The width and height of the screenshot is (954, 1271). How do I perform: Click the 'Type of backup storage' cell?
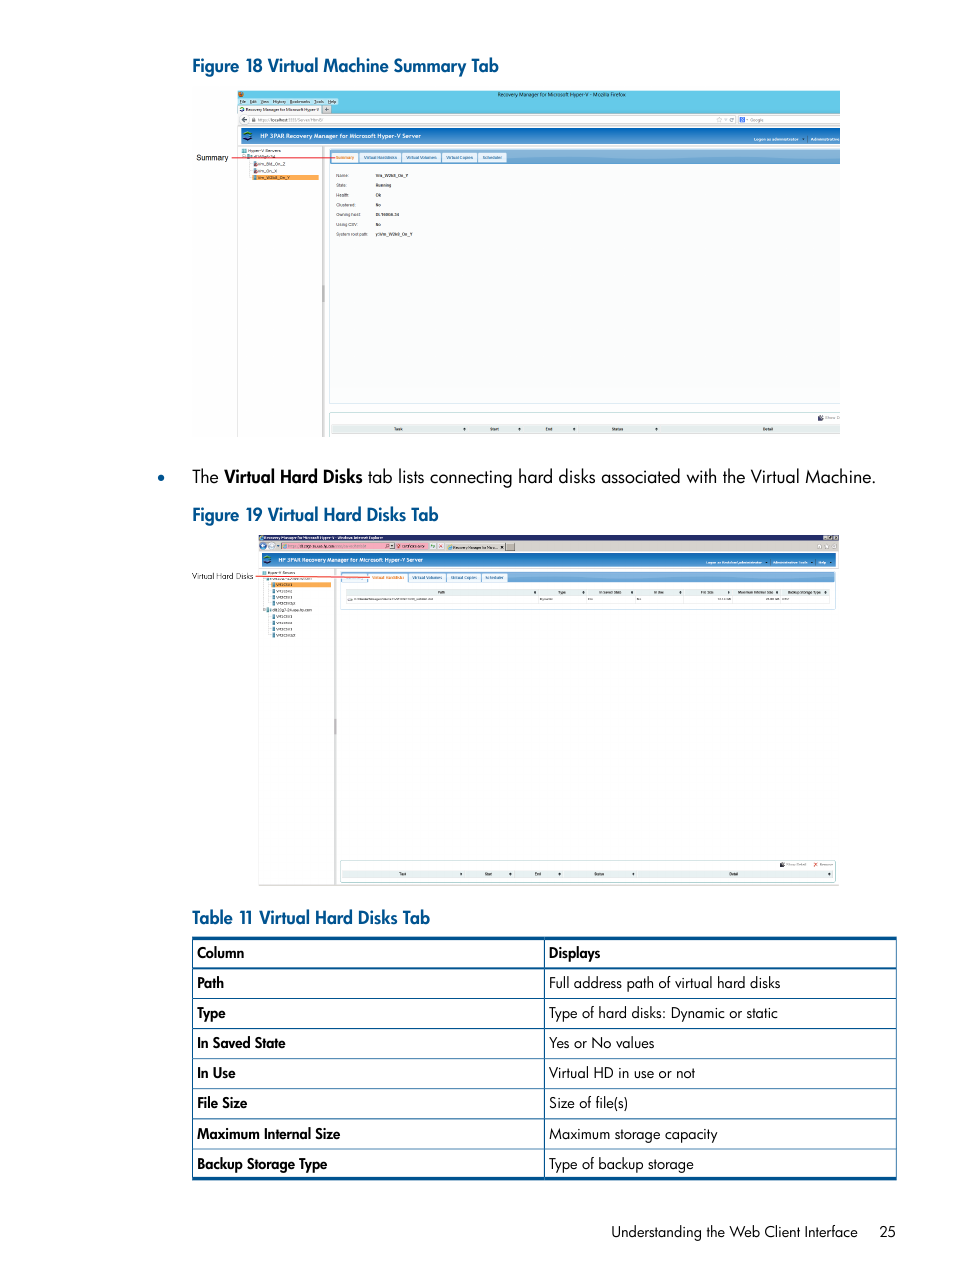[x=720, y=1164]
